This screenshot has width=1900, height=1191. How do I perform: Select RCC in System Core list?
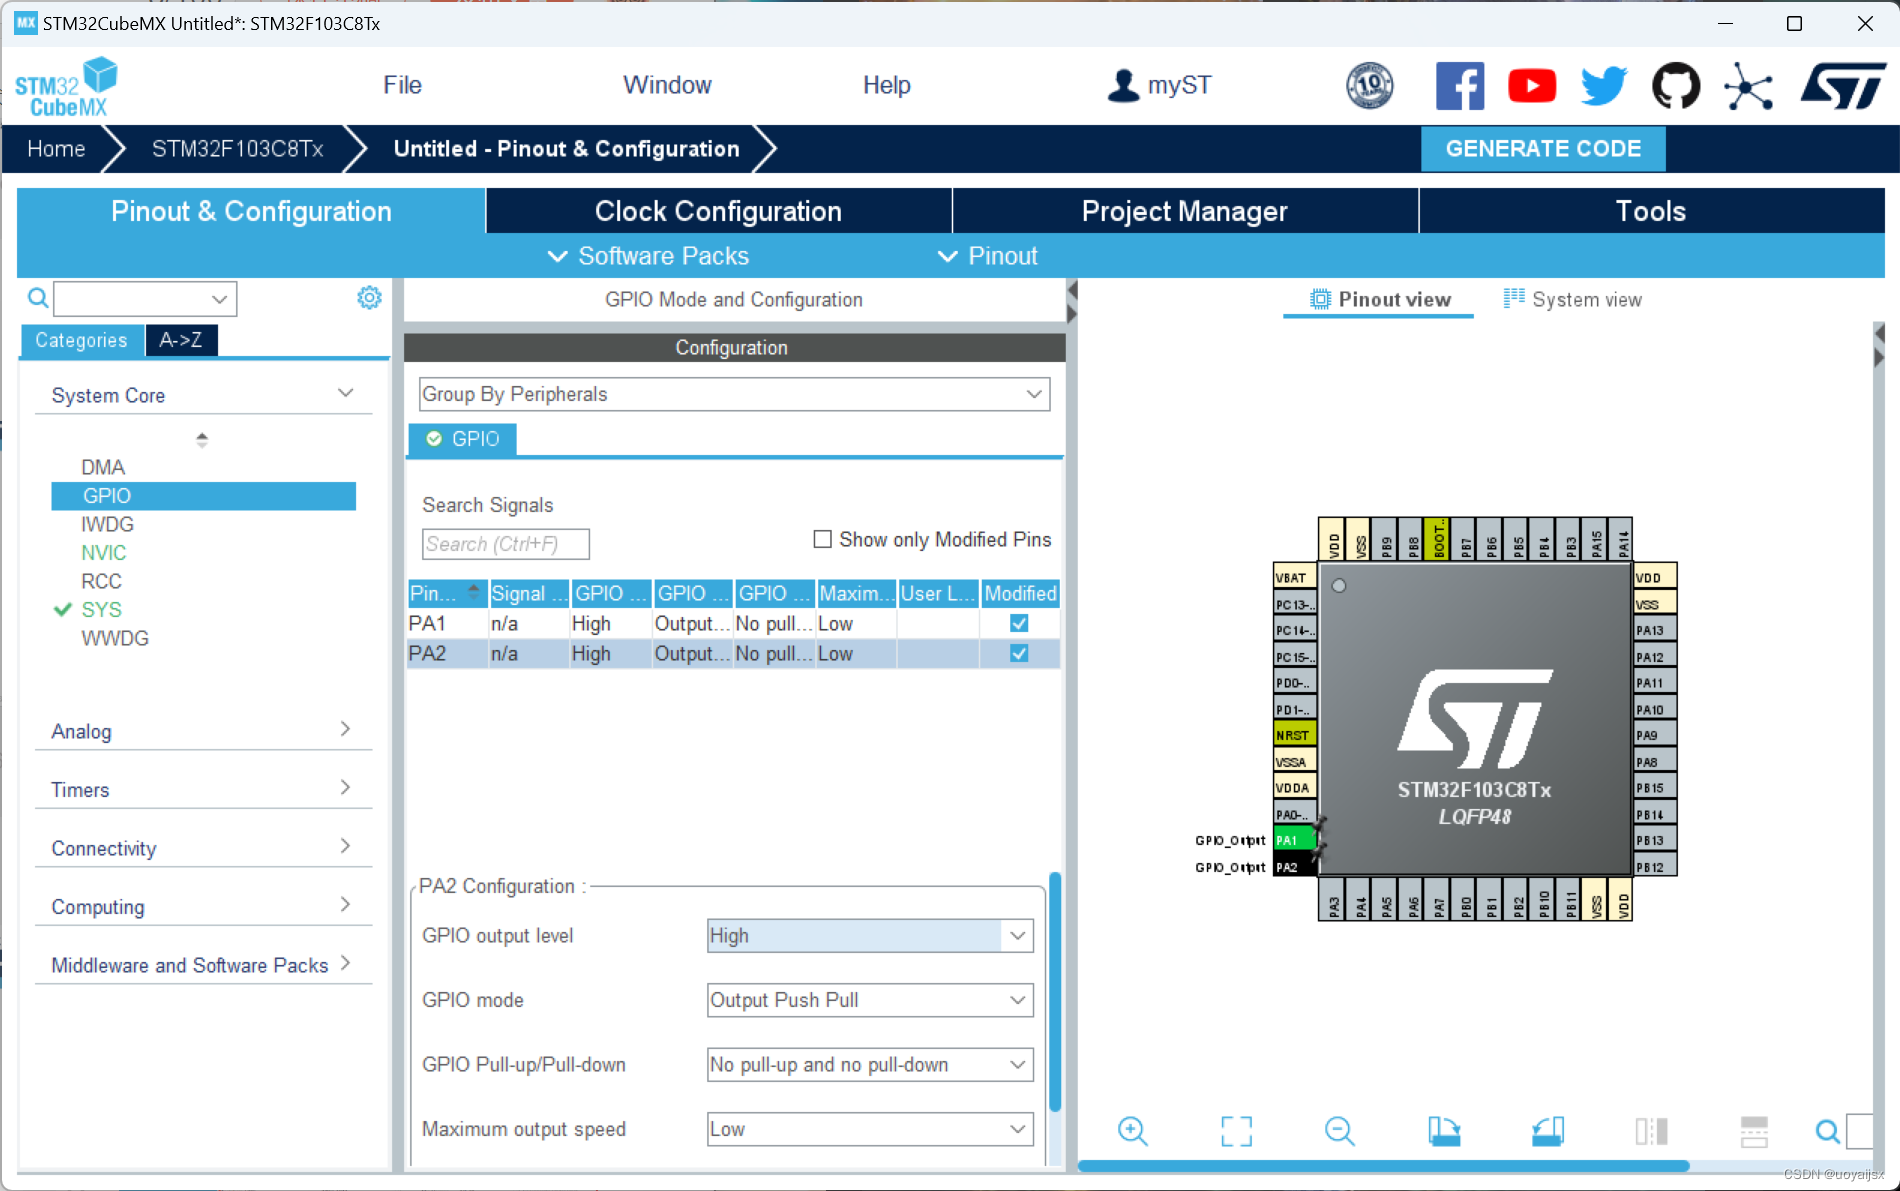pyautogui.click(x=101, y=581)
